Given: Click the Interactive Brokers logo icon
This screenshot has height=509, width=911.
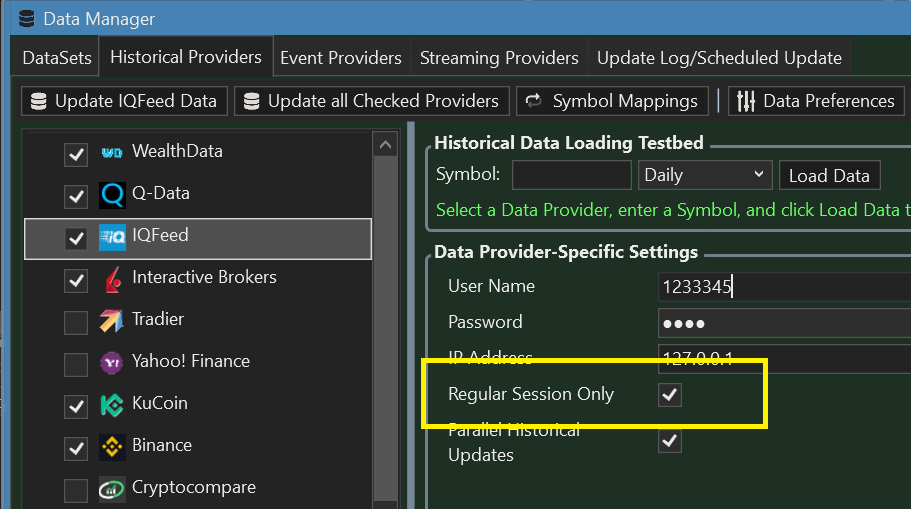Looking at the screenshot, I should [x=112, y=280].
